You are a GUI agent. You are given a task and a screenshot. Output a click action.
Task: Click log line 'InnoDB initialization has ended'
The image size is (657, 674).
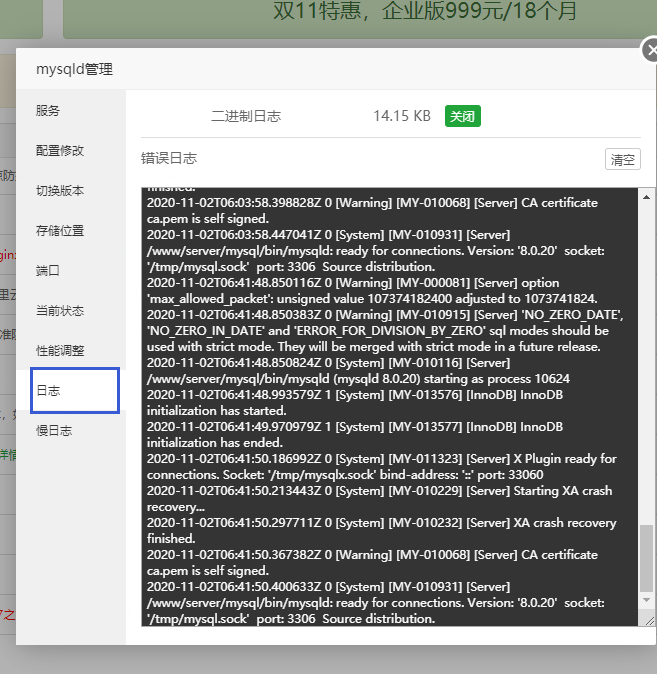tap(355, 435)
